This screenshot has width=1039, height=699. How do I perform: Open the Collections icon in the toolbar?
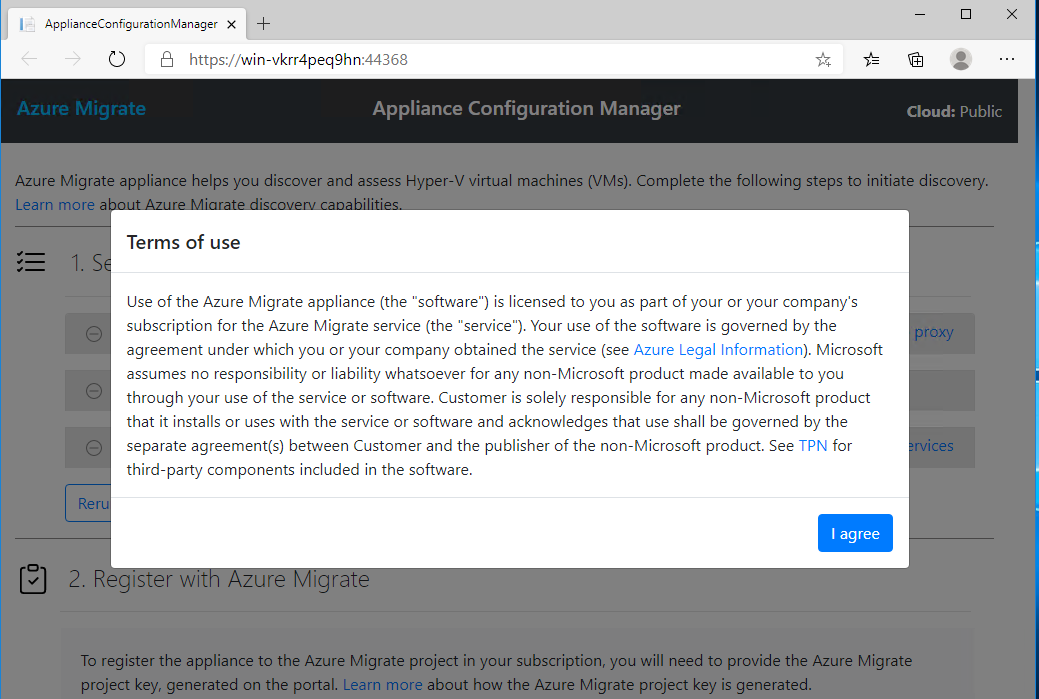coord(916,59)
